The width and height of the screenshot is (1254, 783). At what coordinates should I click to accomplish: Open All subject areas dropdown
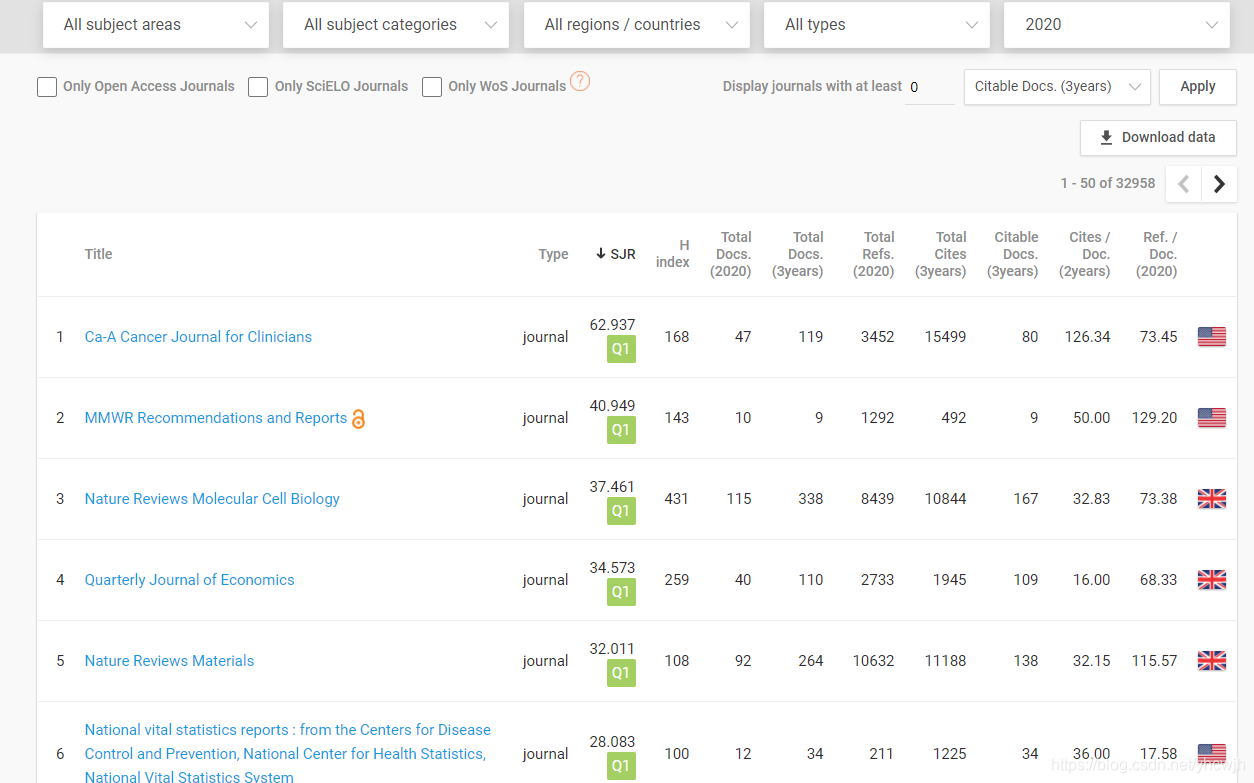[x=156, y=25]
